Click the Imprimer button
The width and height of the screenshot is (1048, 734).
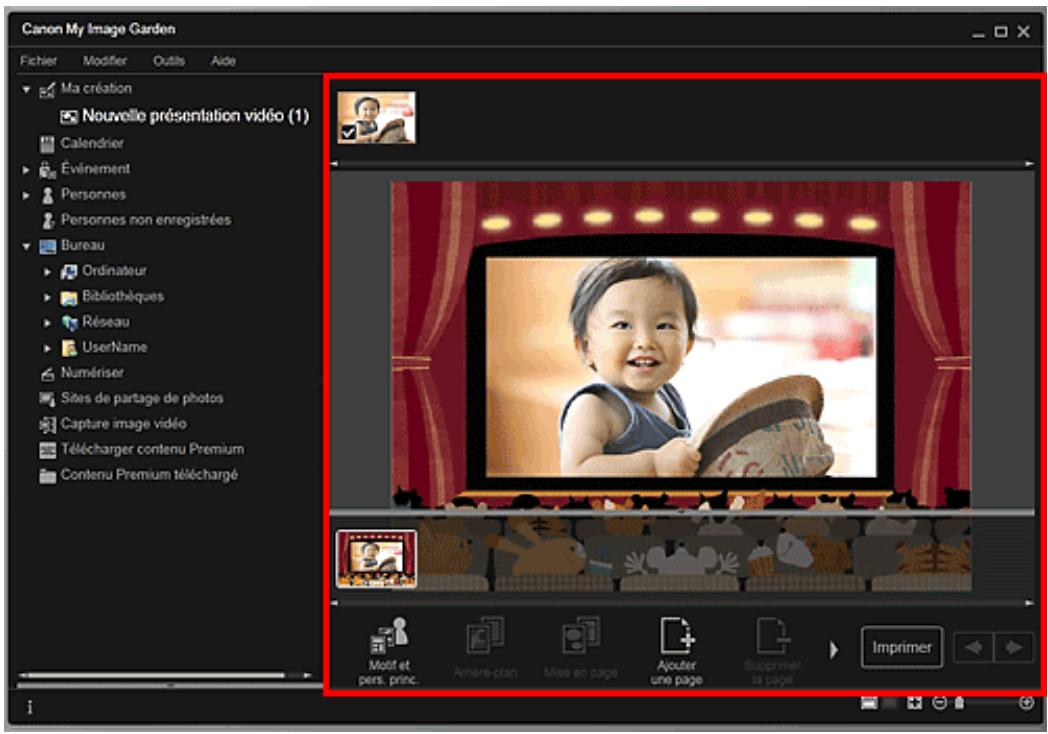(x=902, y=647)
